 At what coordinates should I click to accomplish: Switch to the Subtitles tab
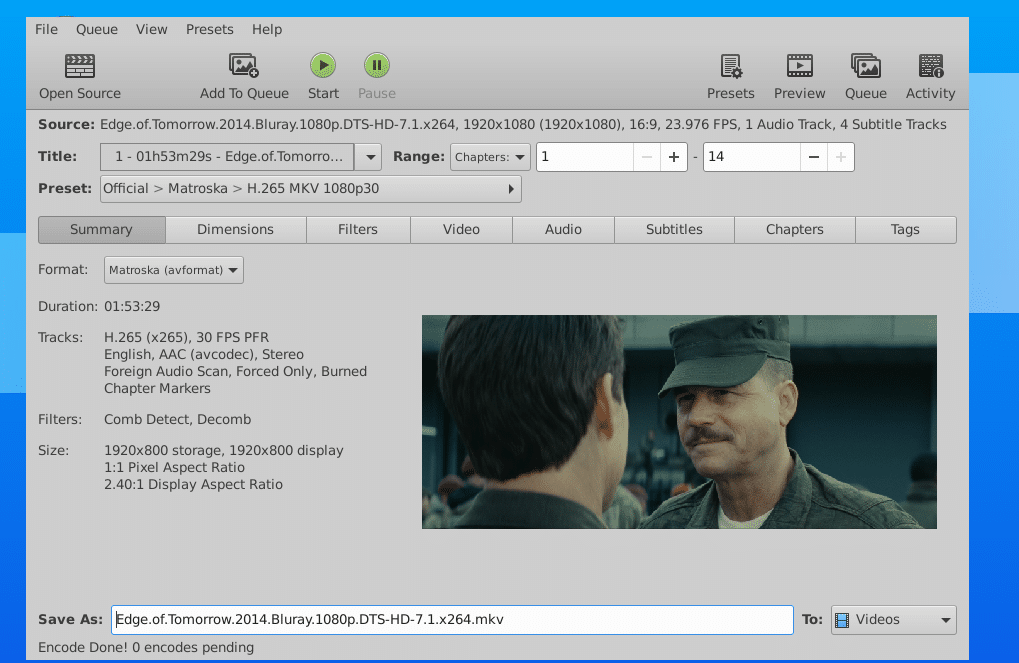674,229
